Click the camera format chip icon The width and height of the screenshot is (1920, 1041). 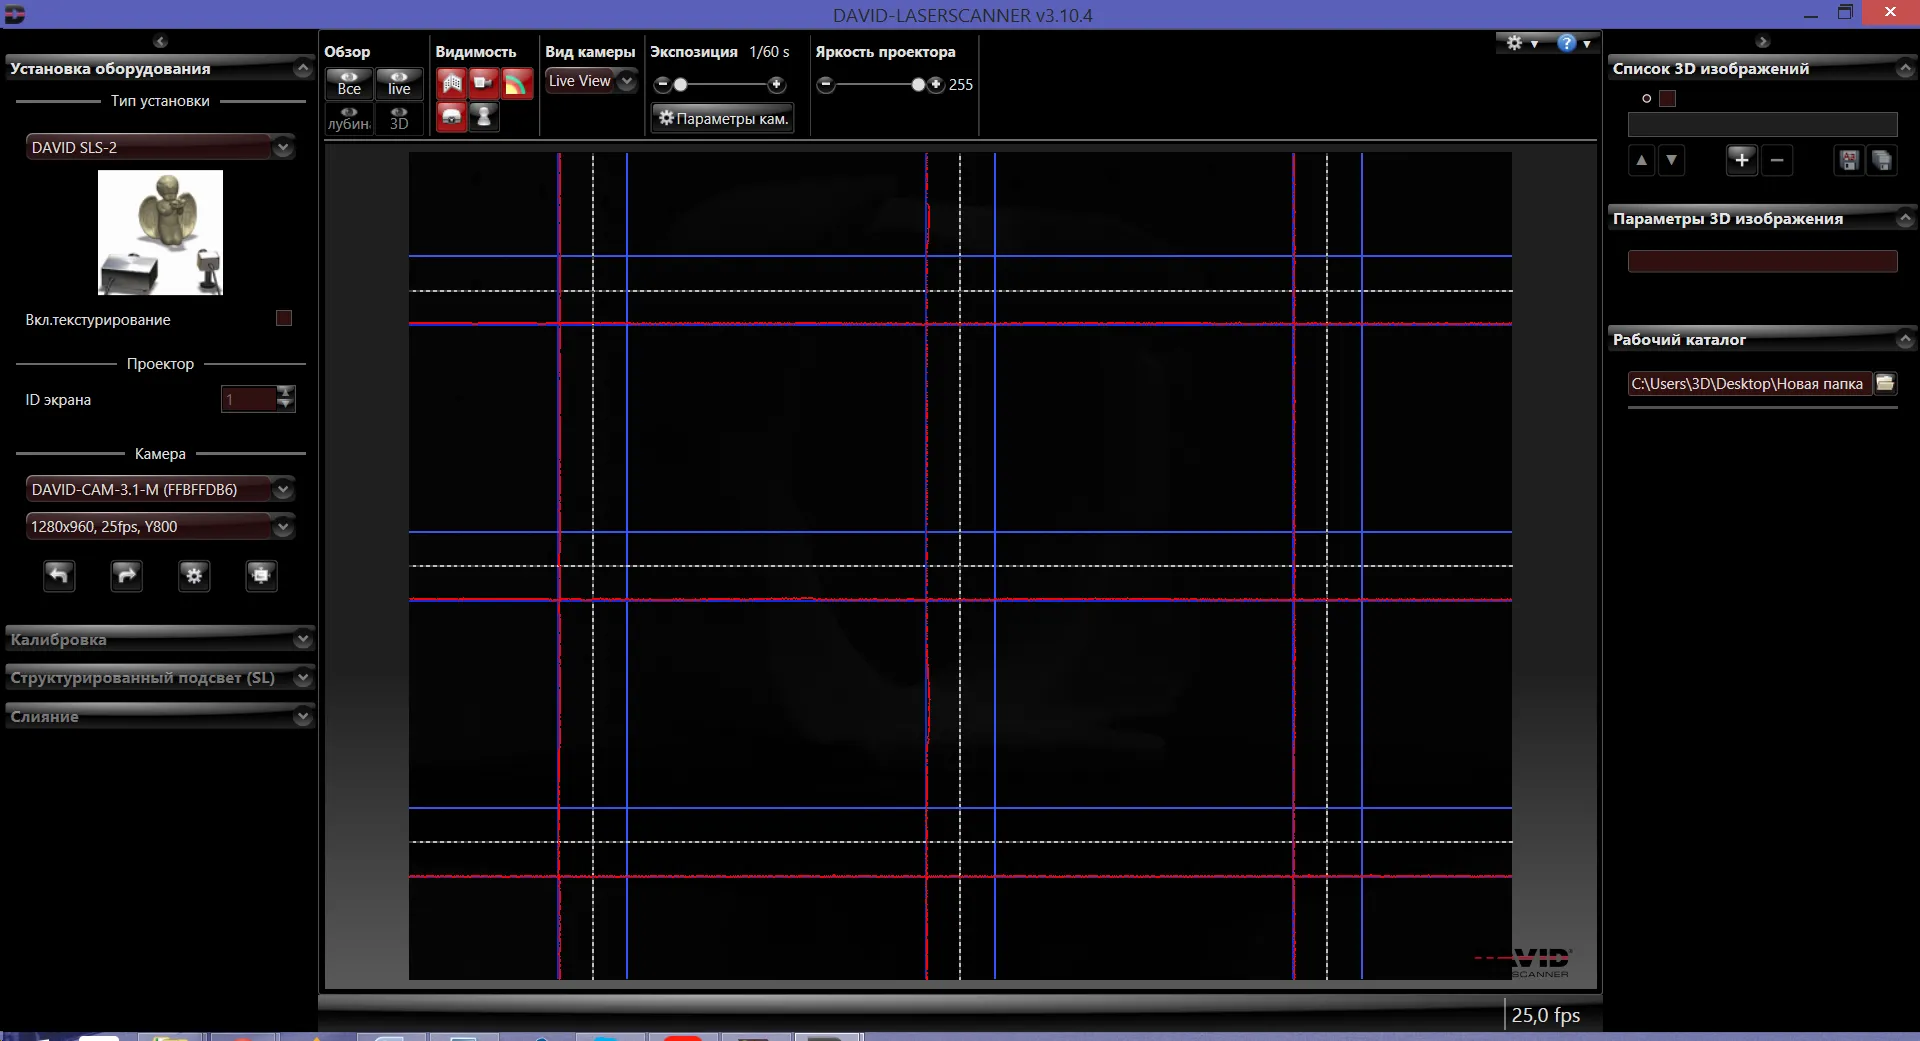pyautogui.click(x=261, y=575)
